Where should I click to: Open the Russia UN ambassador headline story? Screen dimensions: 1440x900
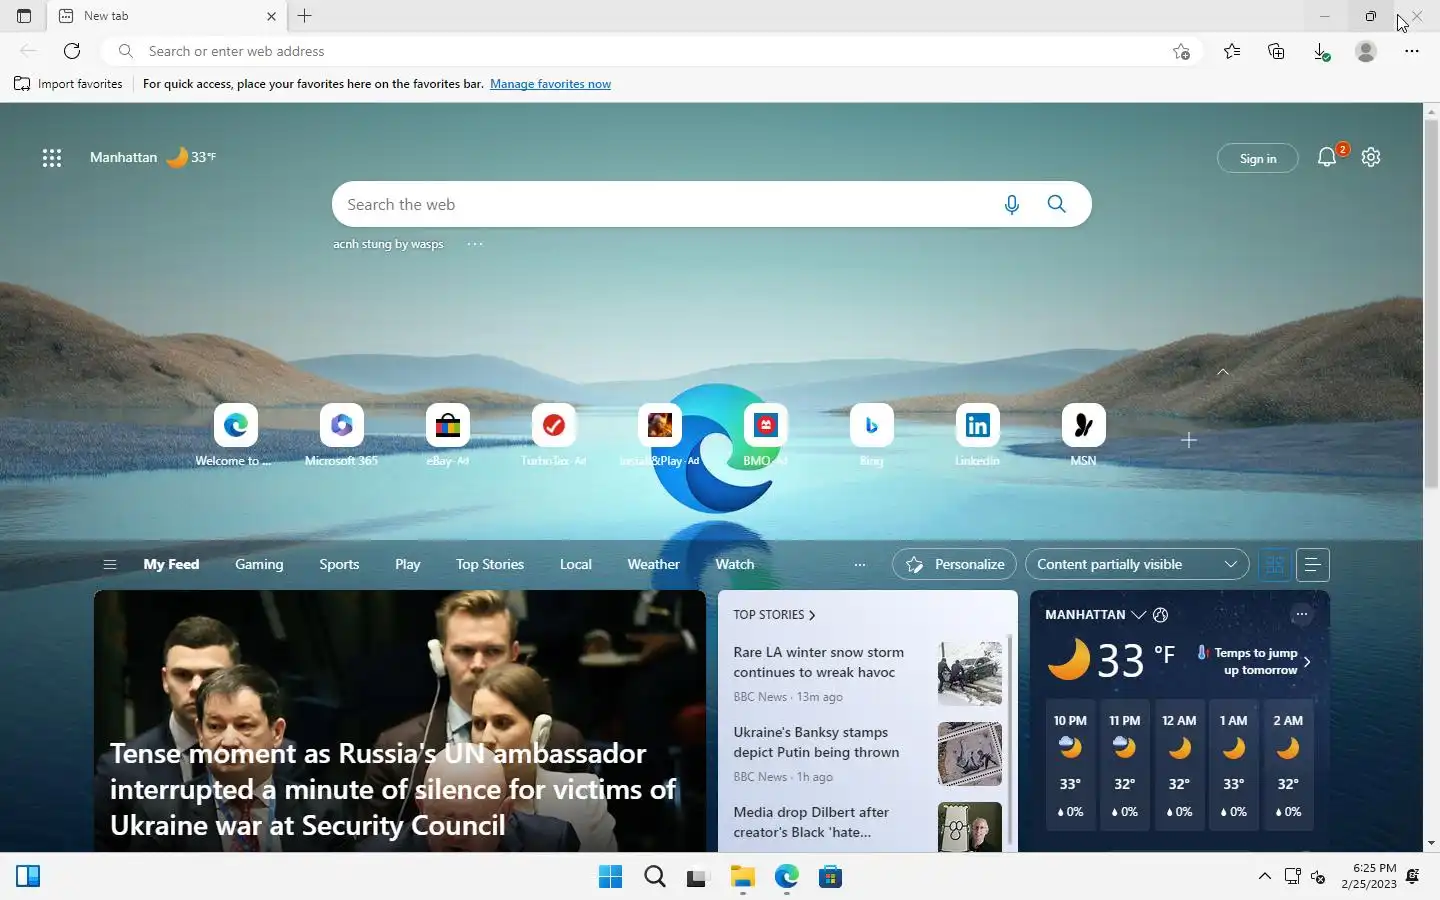coord(393,789)
